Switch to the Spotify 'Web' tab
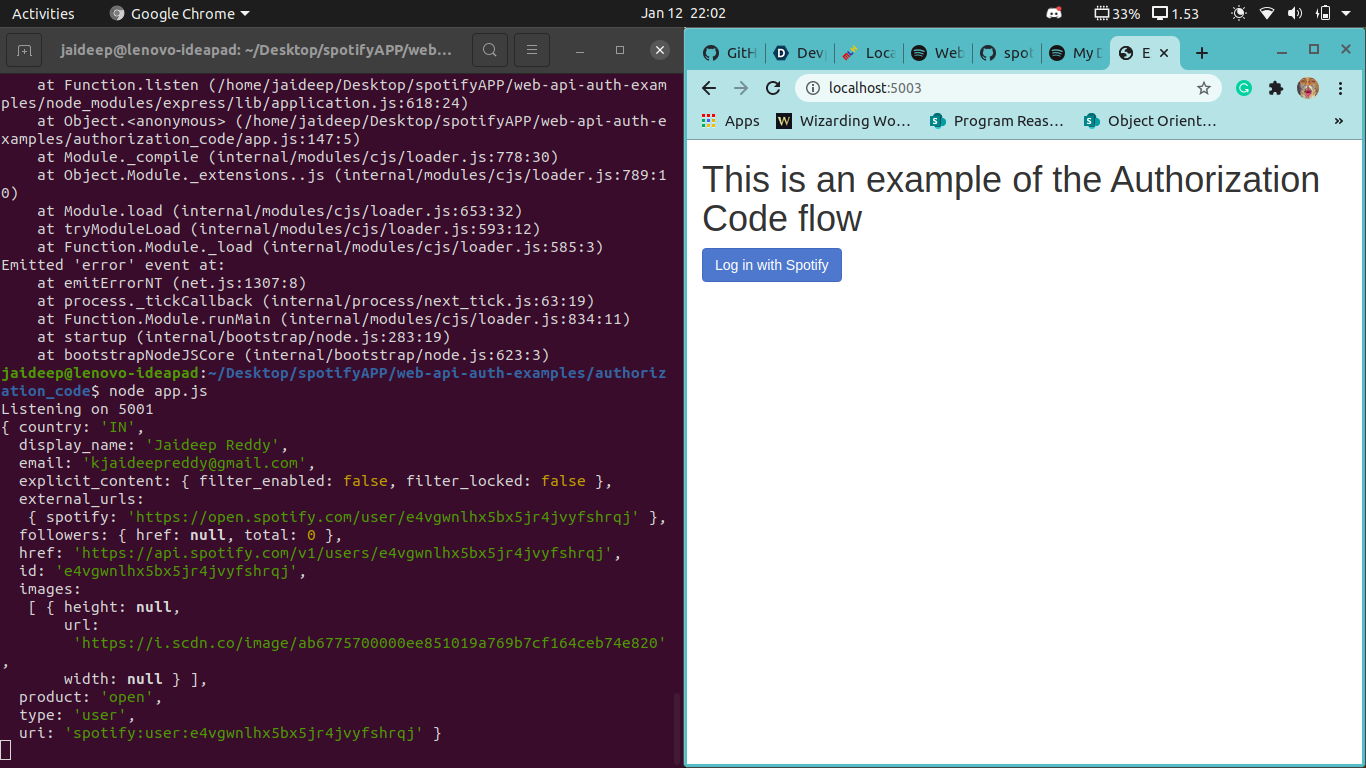The height and width of the screenshot is (768, 1366). coord(938,53)
